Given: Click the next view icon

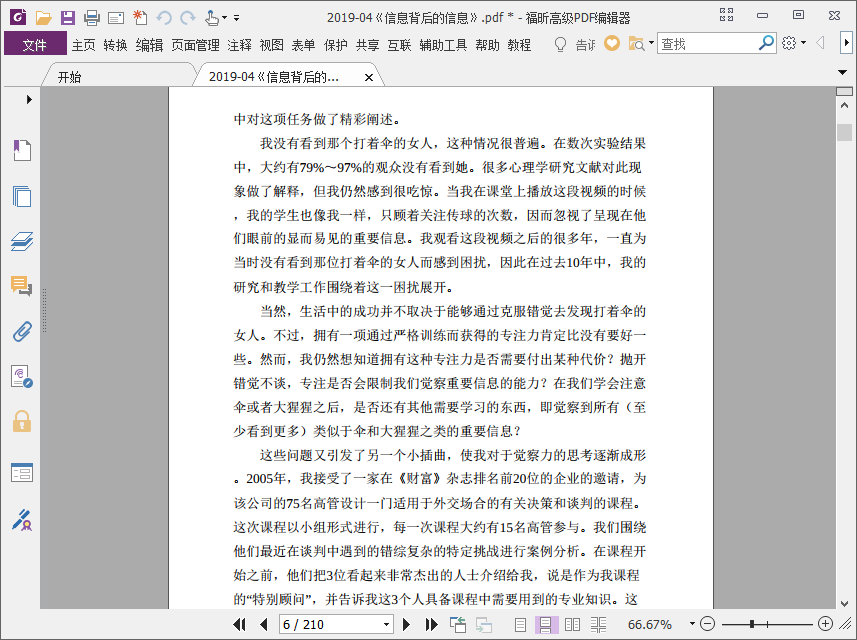Looking at the screenshot, I should pyautogui.click(x=484, y=624).
